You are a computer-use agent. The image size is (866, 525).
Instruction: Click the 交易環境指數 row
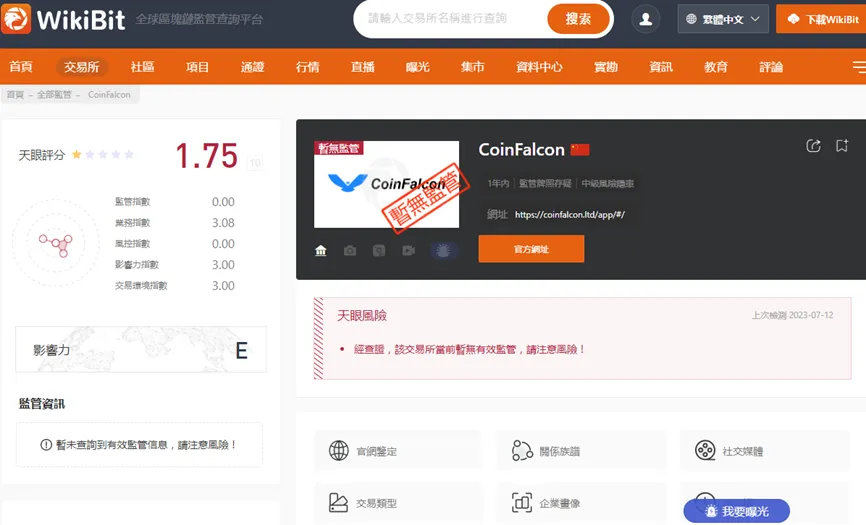click(x=175, y=285)
